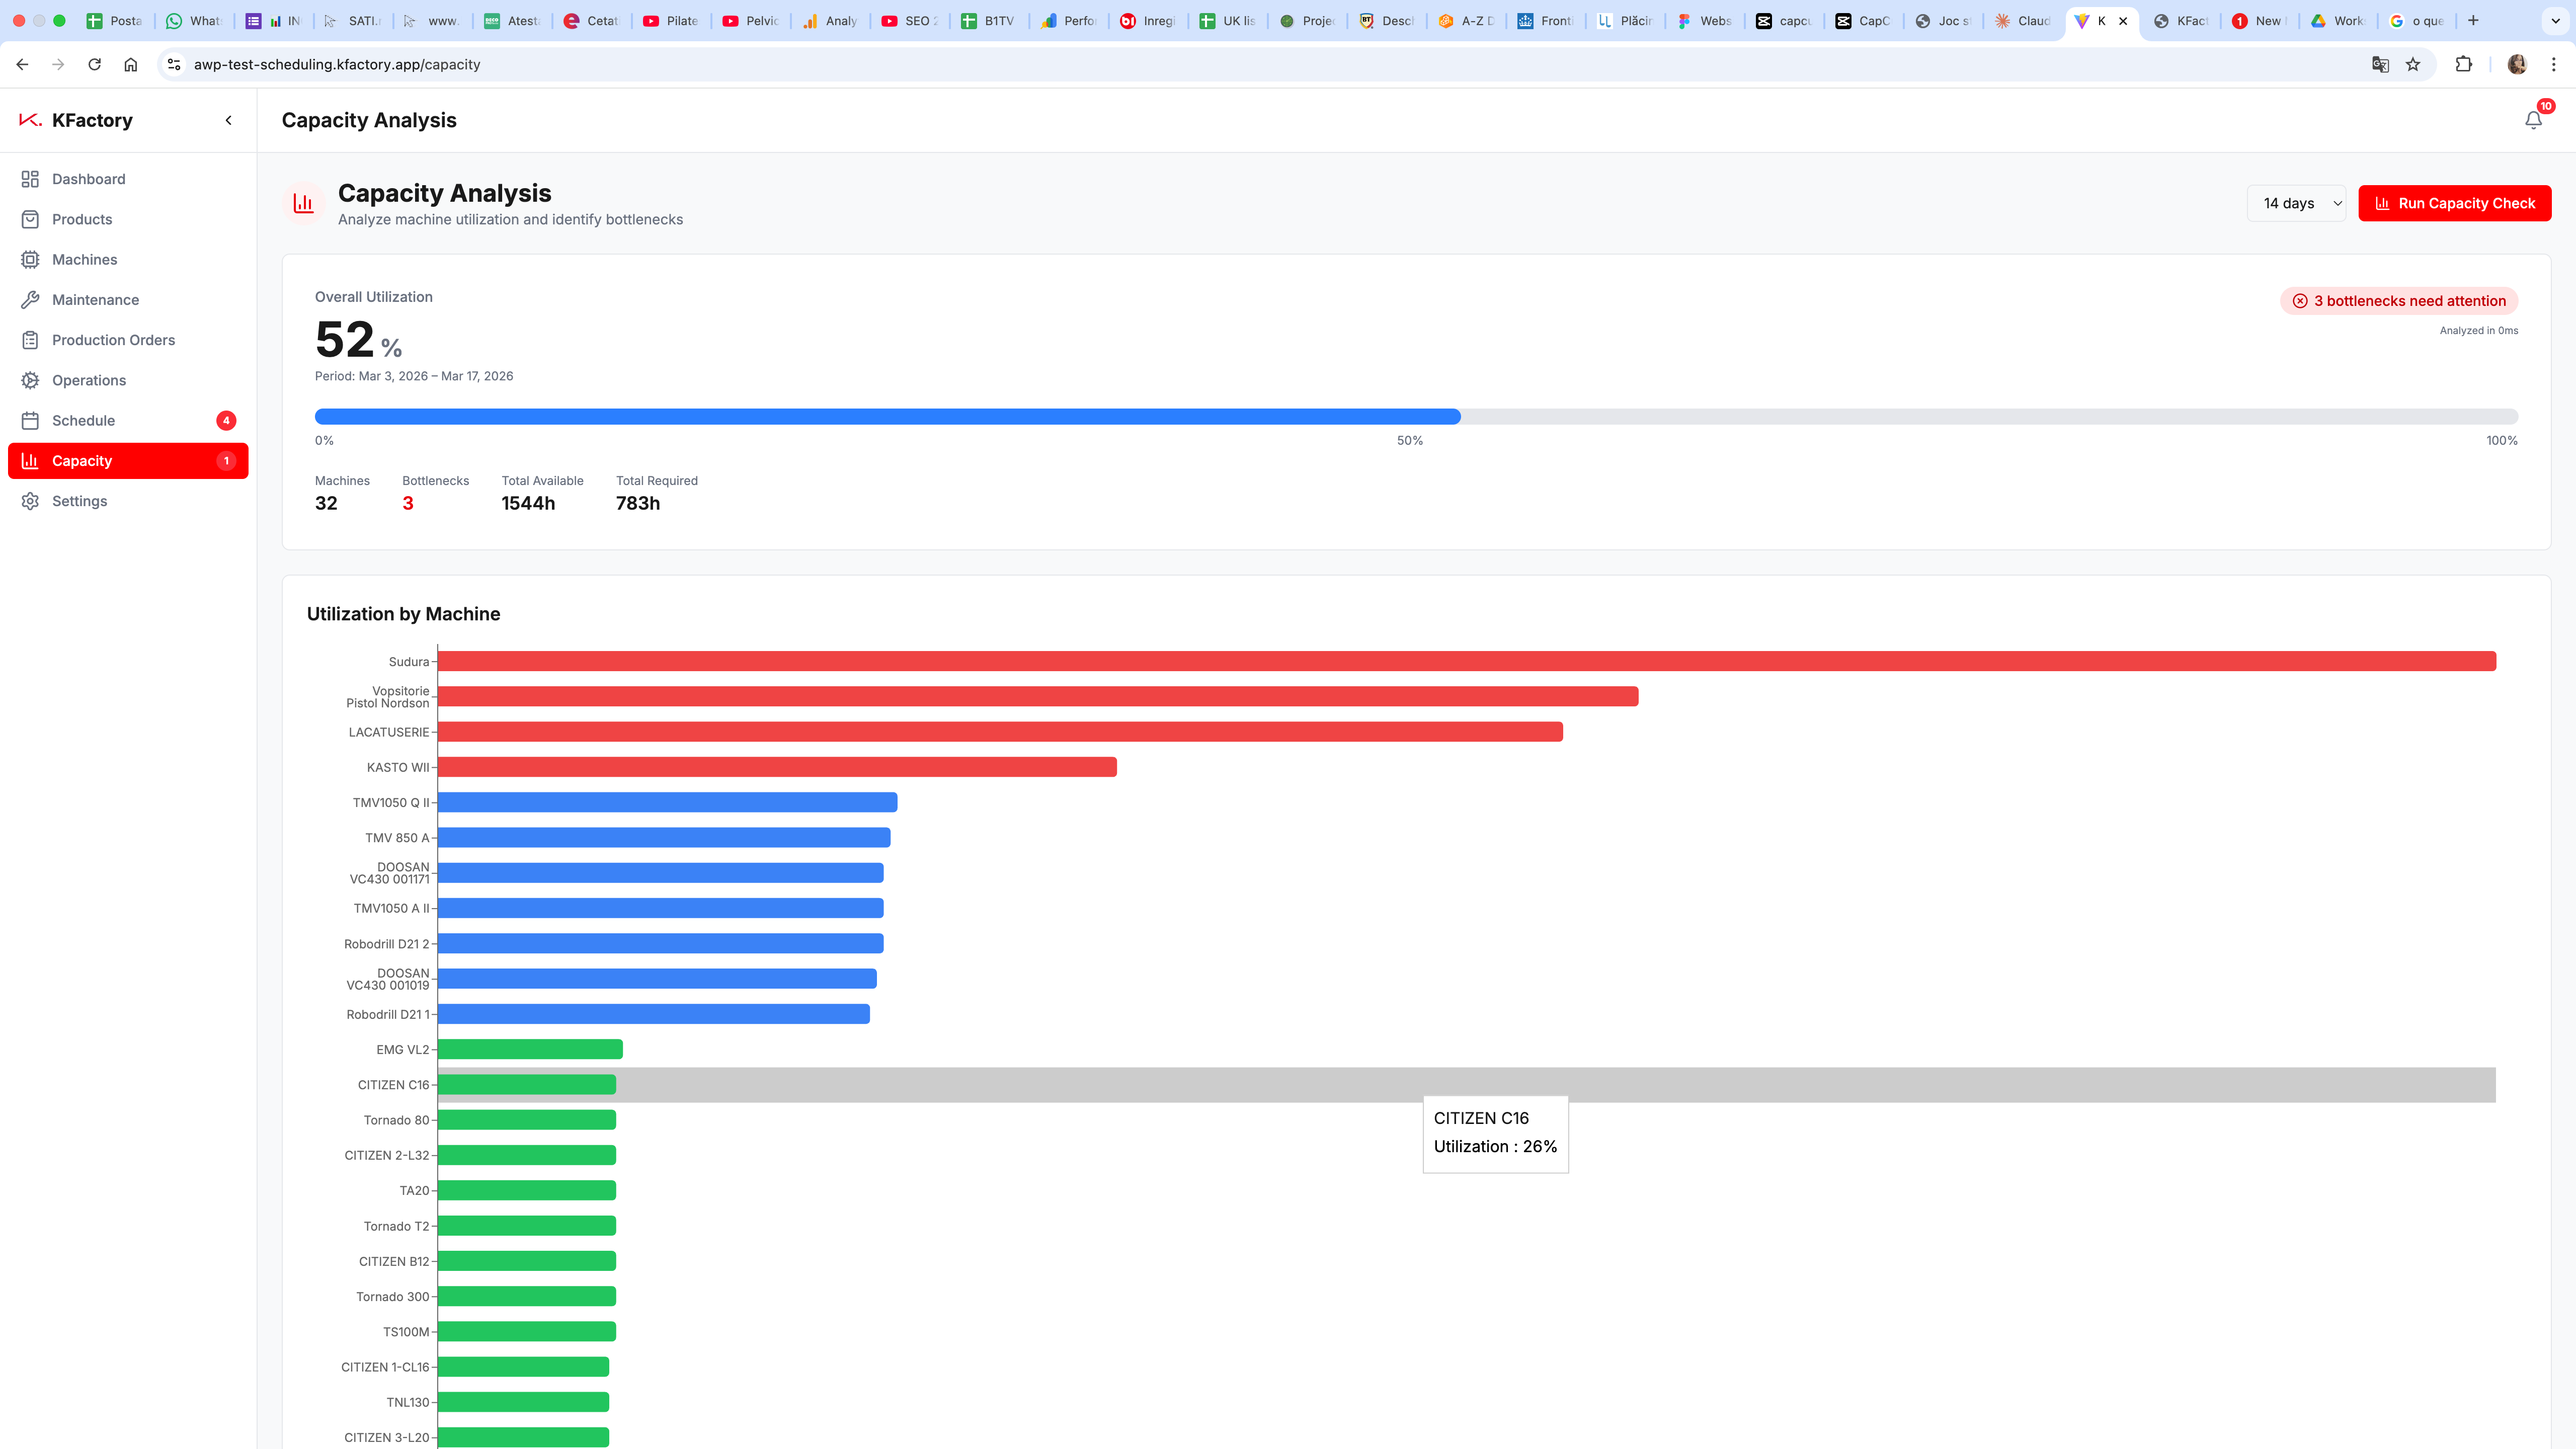Open the Chrome profile avatar
Viewport: 2576px width, 1449px height.
(x=2517, y=64)
